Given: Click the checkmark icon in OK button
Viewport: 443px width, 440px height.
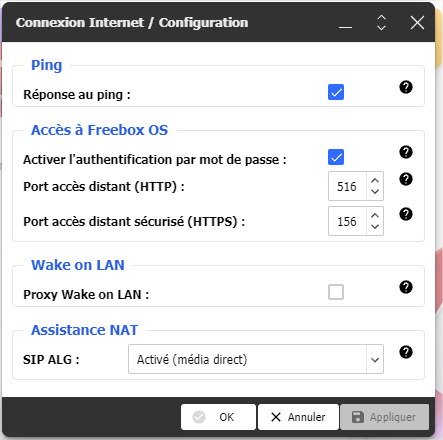Looking at the screenshot, I should click(199, 417).
